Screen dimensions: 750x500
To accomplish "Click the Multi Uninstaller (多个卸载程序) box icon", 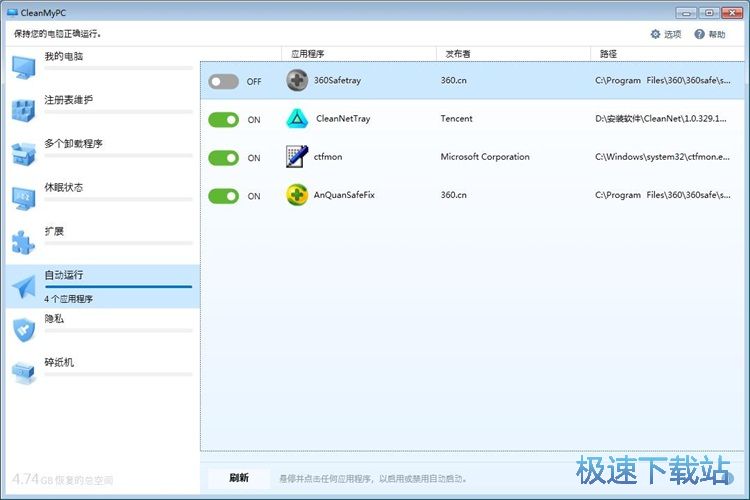I will [23, 154].
